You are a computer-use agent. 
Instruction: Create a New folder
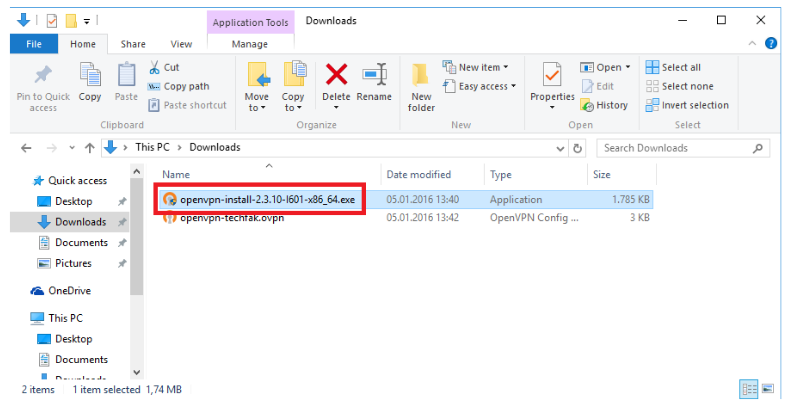421,87
